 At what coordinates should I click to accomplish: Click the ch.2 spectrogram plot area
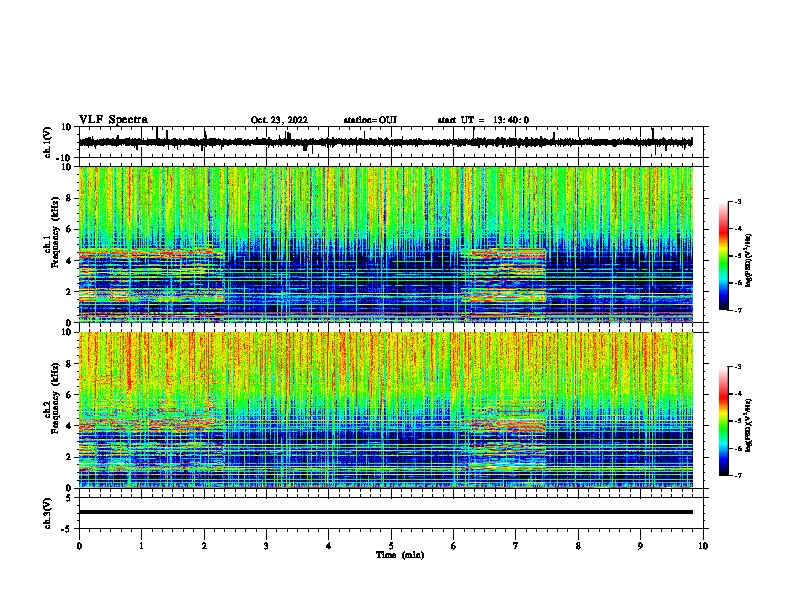click(385, 410)
